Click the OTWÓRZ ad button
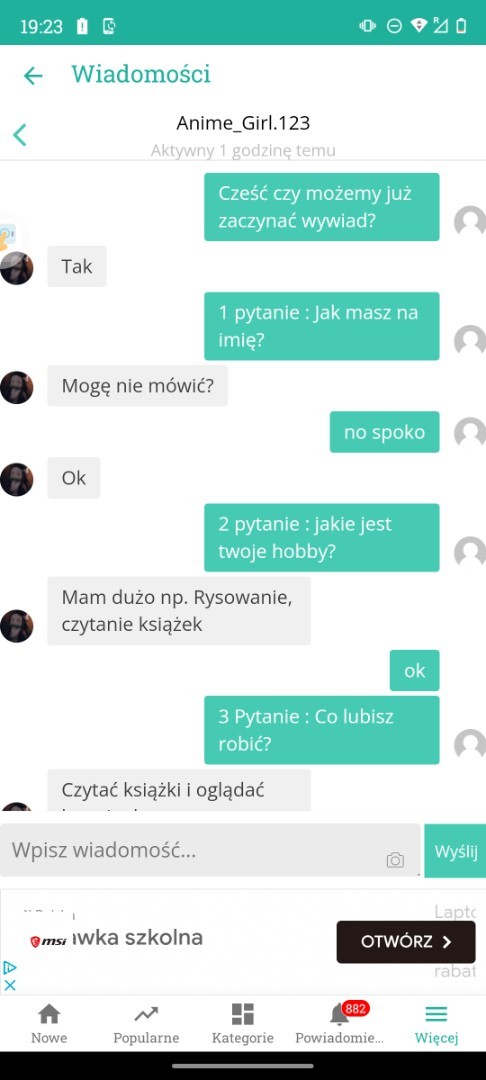The image size is (486, 1080). pyautogui.click(x=405, y=942)
